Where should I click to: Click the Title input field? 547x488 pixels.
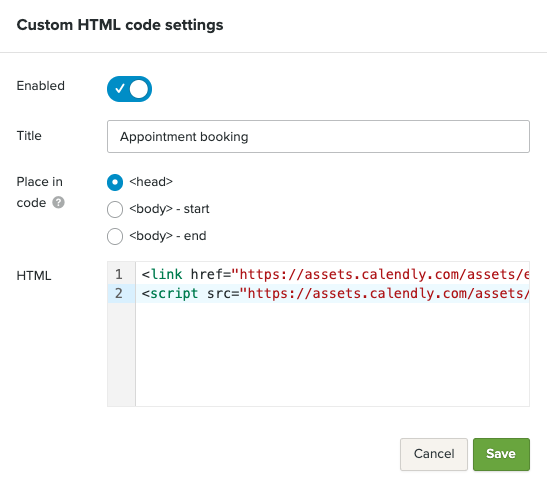pyautogui.click(x=318, y=136)
